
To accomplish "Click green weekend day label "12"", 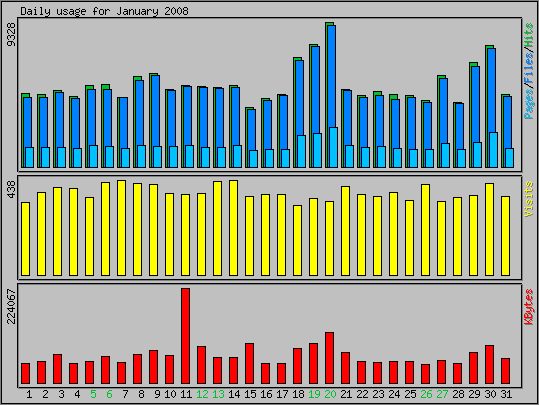I will click(202, 394).
